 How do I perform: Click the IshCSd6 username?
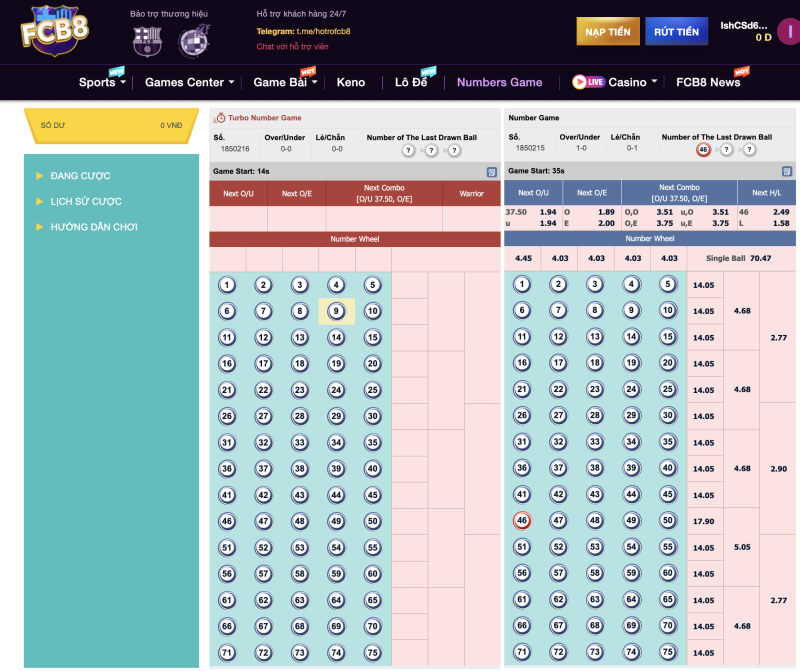click(744, 26)
